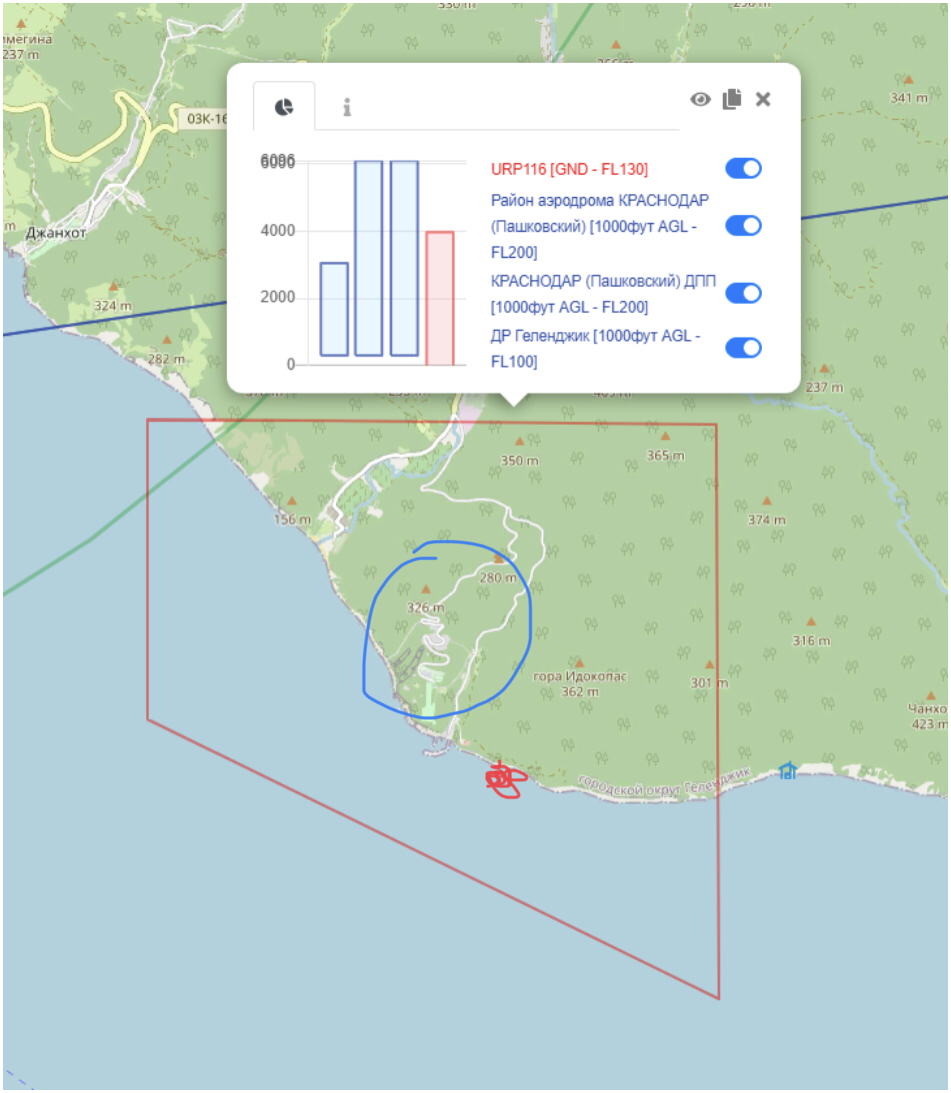Click the red bar in altitude chart
951x1093 pixels.
[x=440, y=298]
